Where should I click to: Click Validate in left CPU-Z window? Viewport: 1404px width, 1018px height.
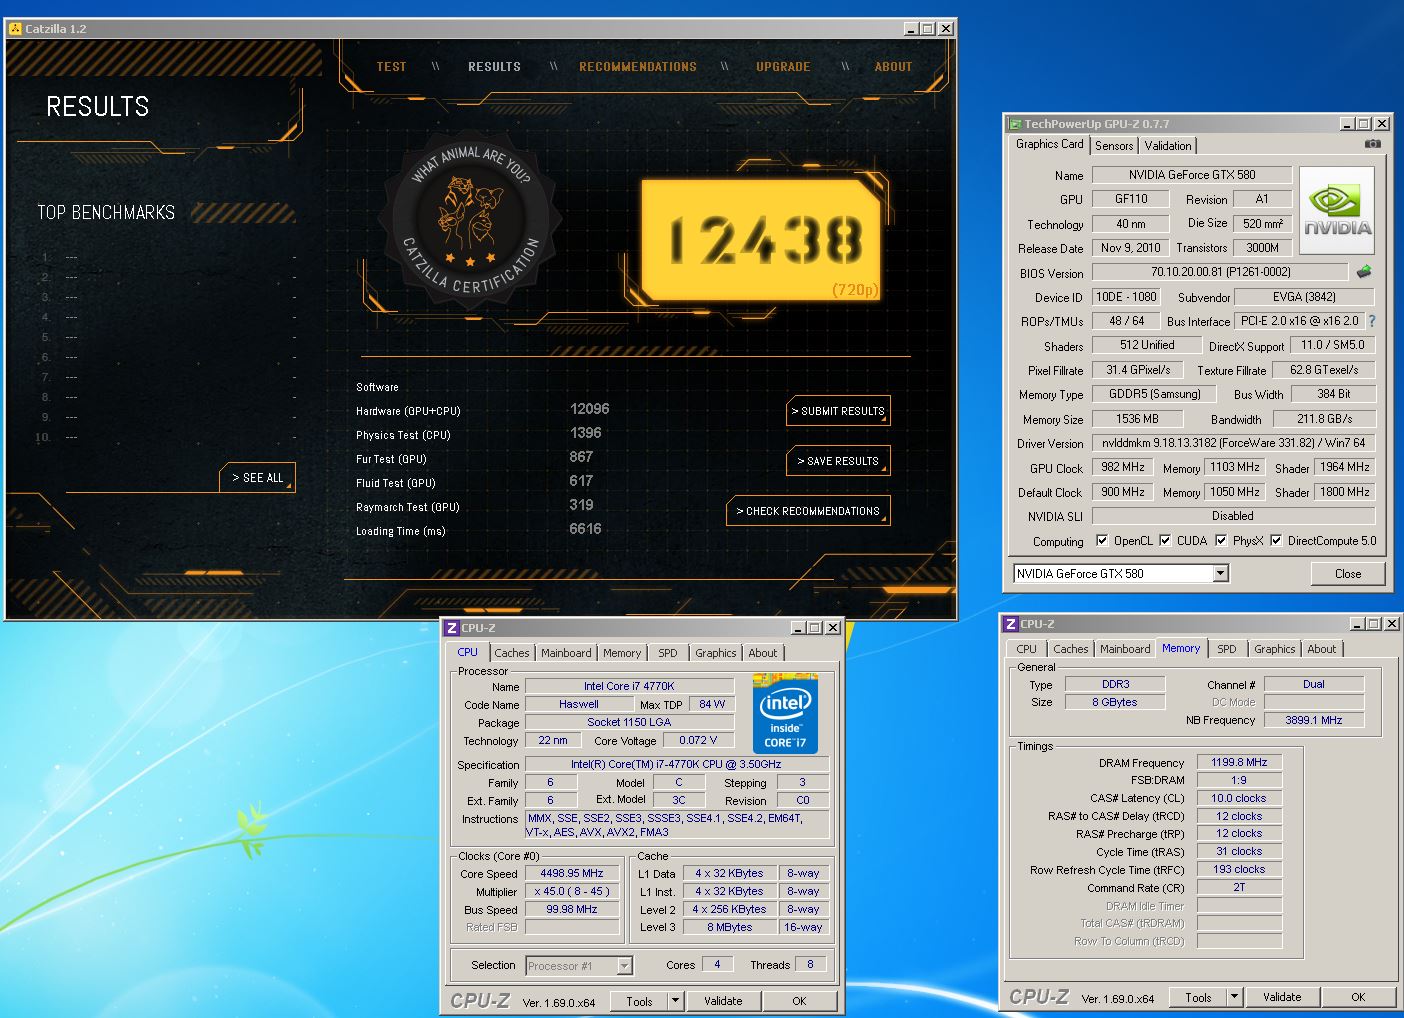tap(723, 1001)
